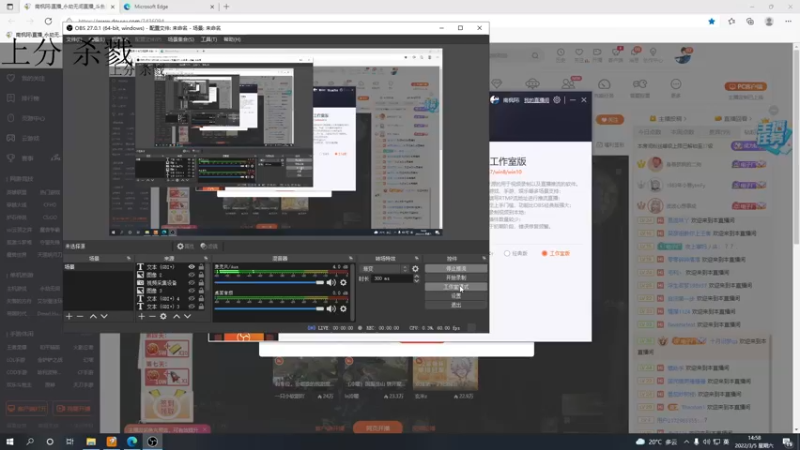Add page to favorites with star icon
The width and height of the screenshot is (800, 450).
(x=712, y=21)
